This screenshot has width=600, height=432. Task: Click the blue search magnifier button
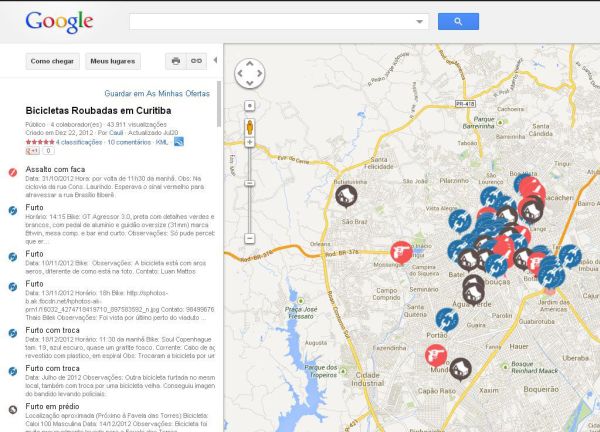click(458, 21)
